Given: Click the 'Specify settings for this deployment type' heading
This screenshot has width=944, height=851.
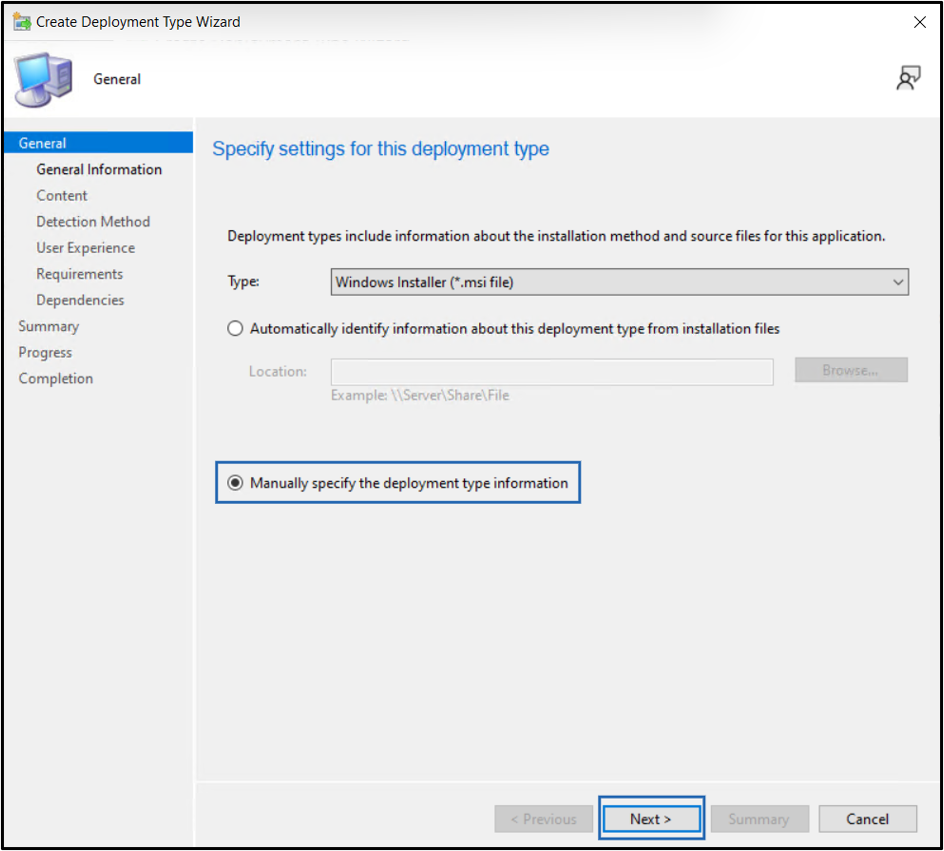Looking at the screenshot, I should point(380,149).
